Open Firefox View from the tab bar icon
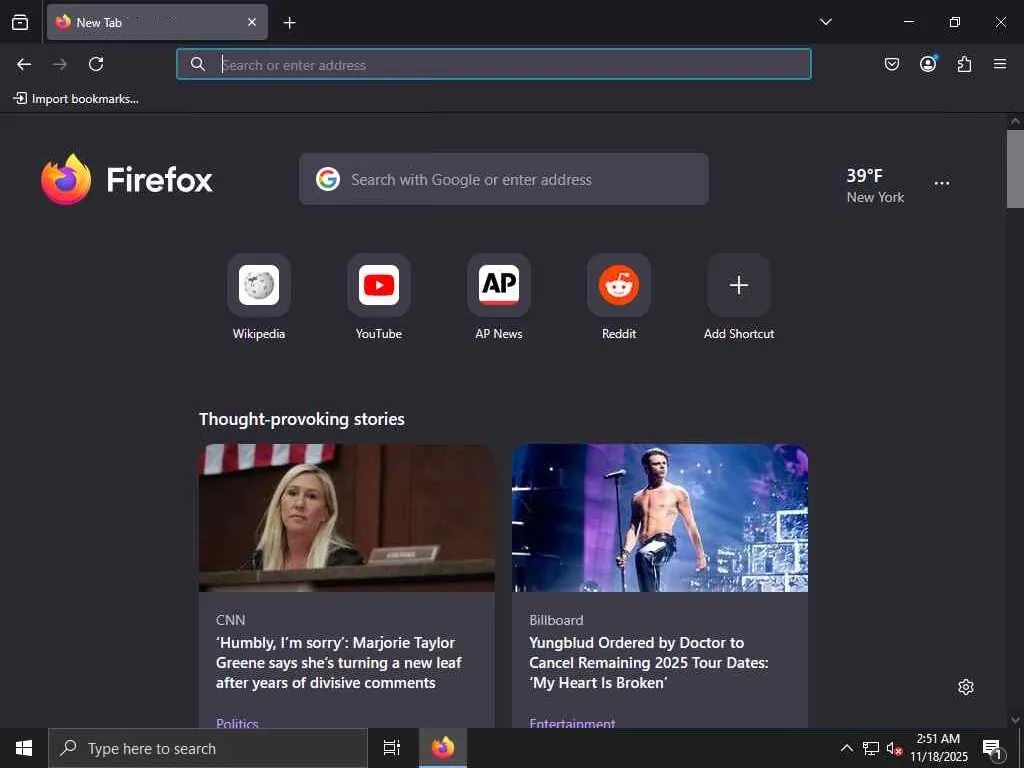 (x=20, y=22)
